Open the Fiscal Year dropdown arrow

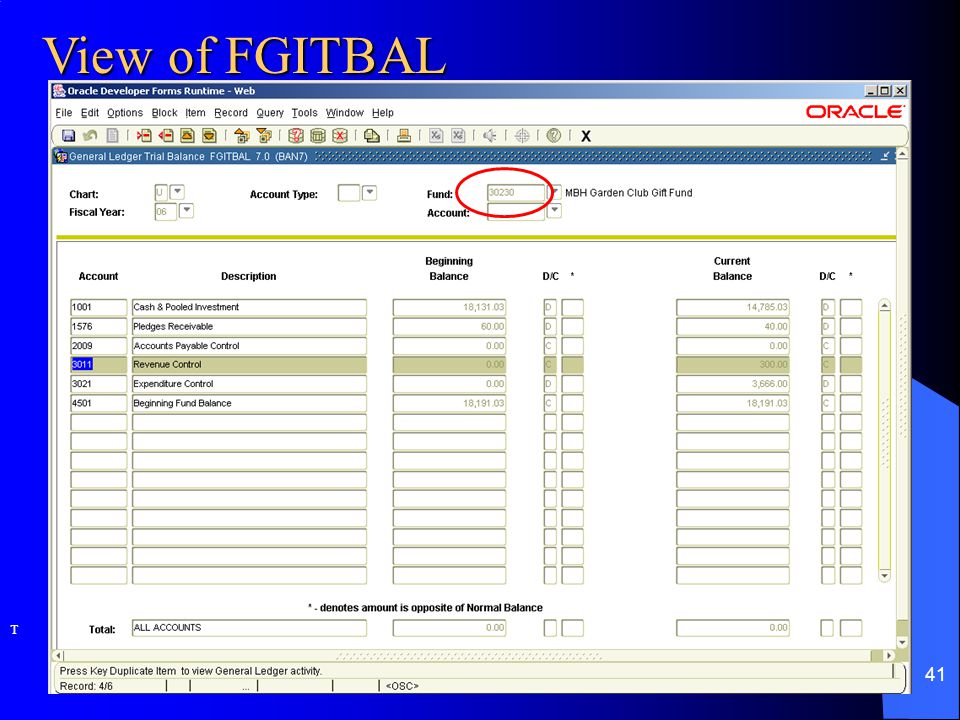(186, 211)
